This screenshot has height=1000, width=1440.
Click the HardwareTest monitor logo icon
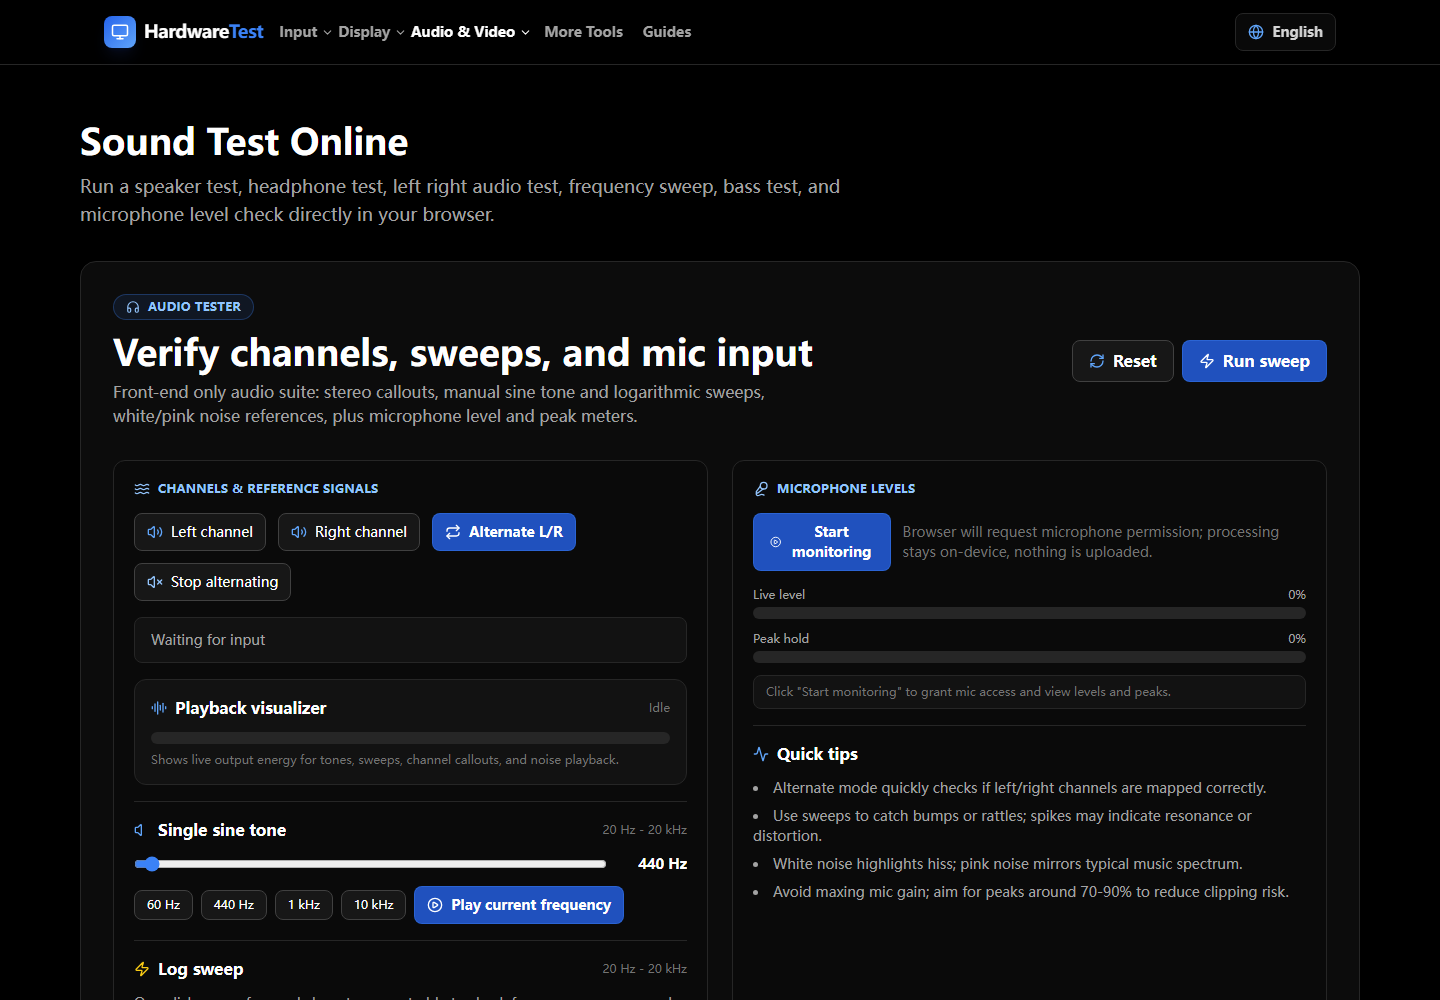120,32
